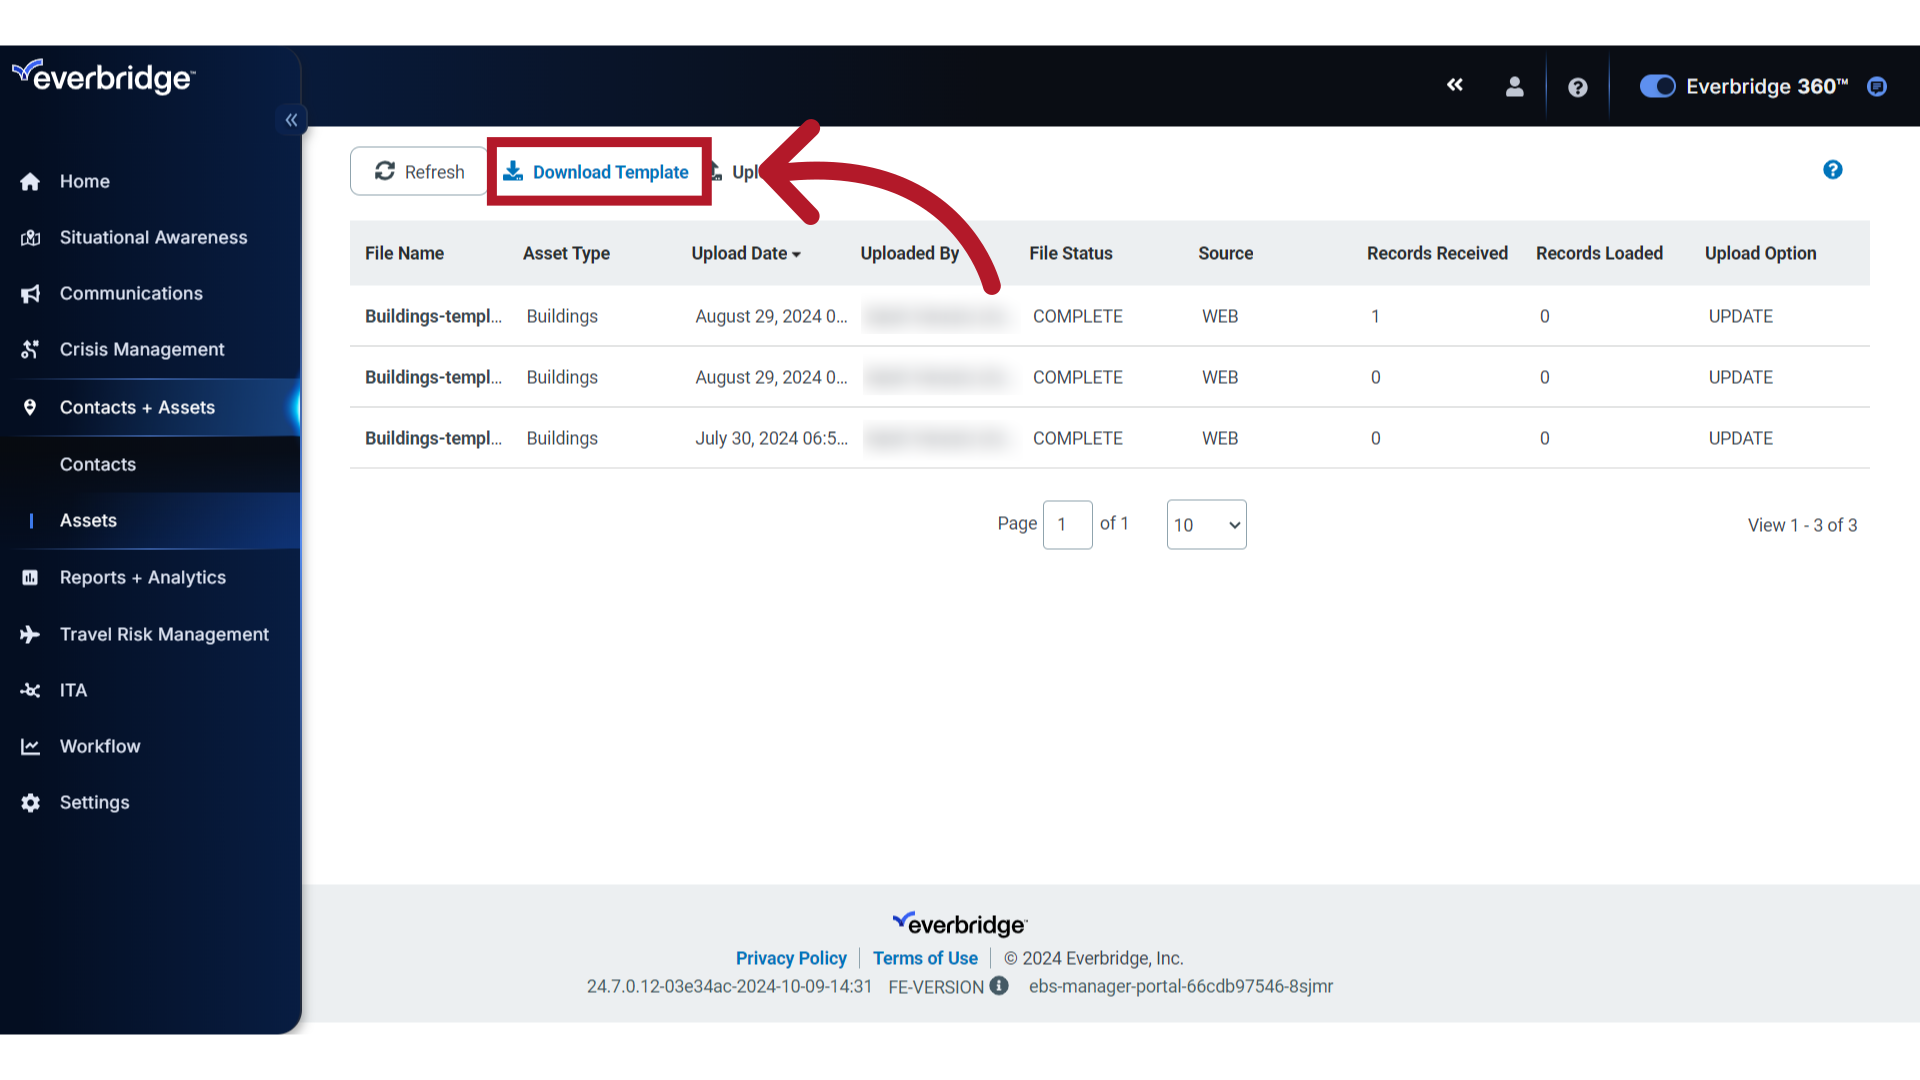
Task: Open the Home section from sidebar
Action: tap(30, 181)
